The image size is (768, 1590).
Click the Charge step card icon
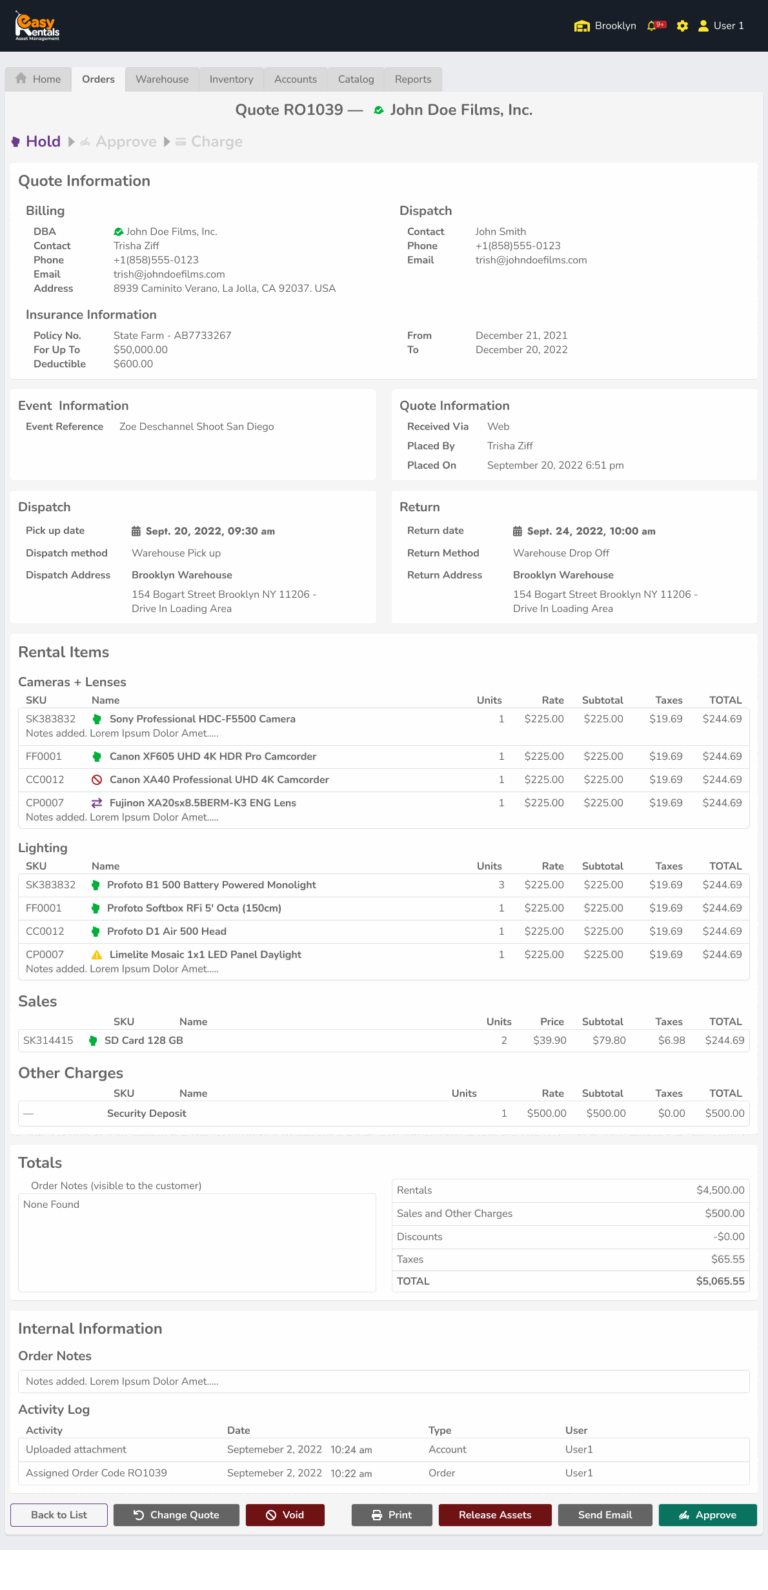tap(181, 142)
